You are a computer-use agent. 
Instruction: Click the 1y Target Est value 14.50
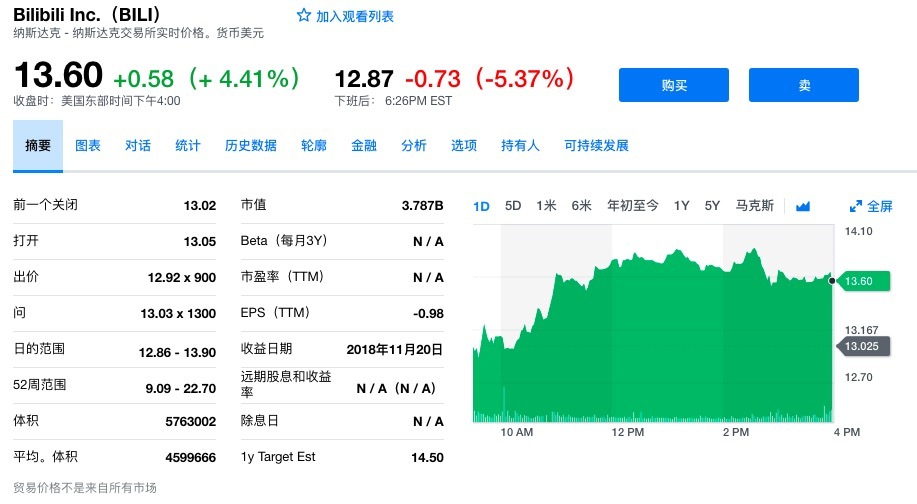pyautogui.click(x=428, y=458)
